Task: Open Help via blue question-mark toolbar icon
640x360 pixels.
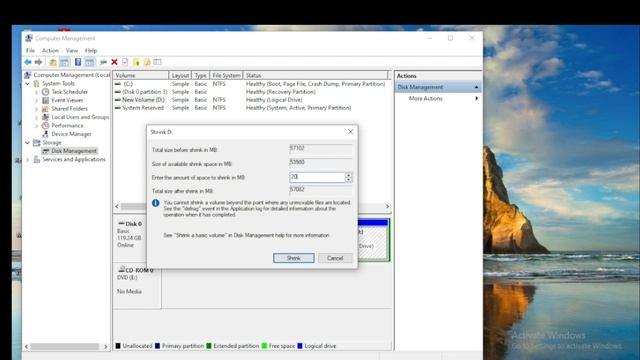Action: click(78, 62)
